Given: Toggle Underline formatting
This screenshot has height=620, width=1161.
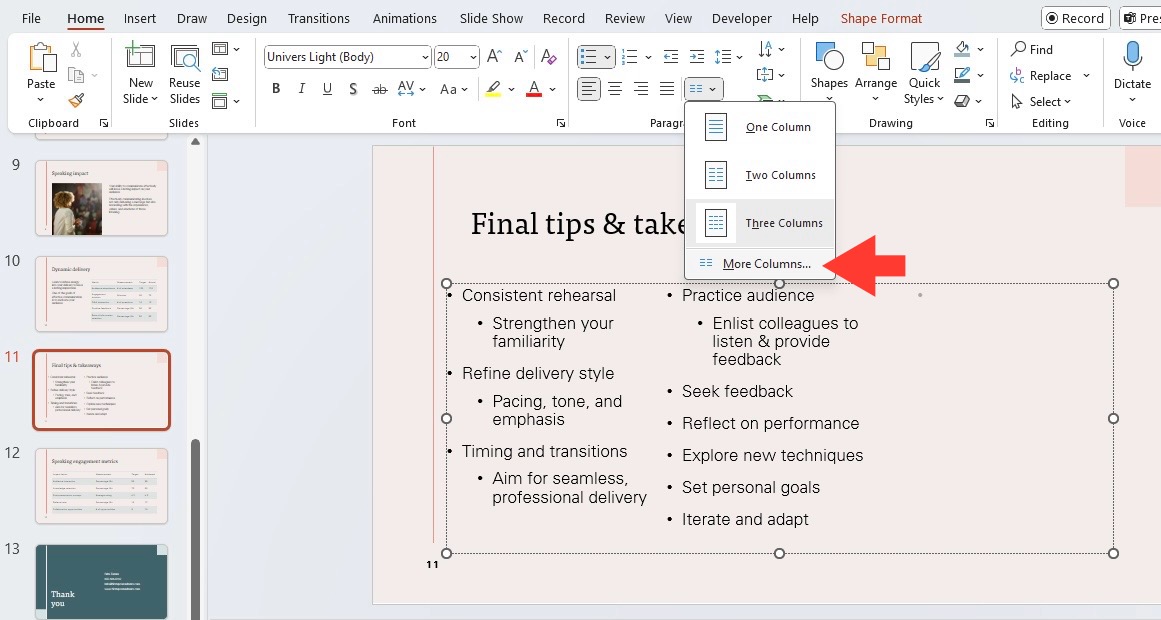Looking at the screenshot, I should (327, 89).
